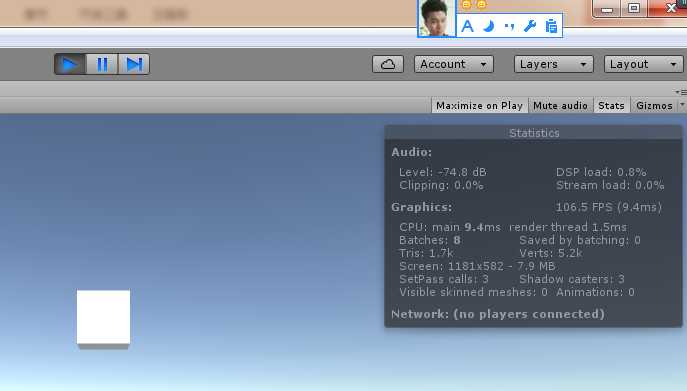Click the Animations: 0 text
The image size is (687, 391).
[595, 292]
